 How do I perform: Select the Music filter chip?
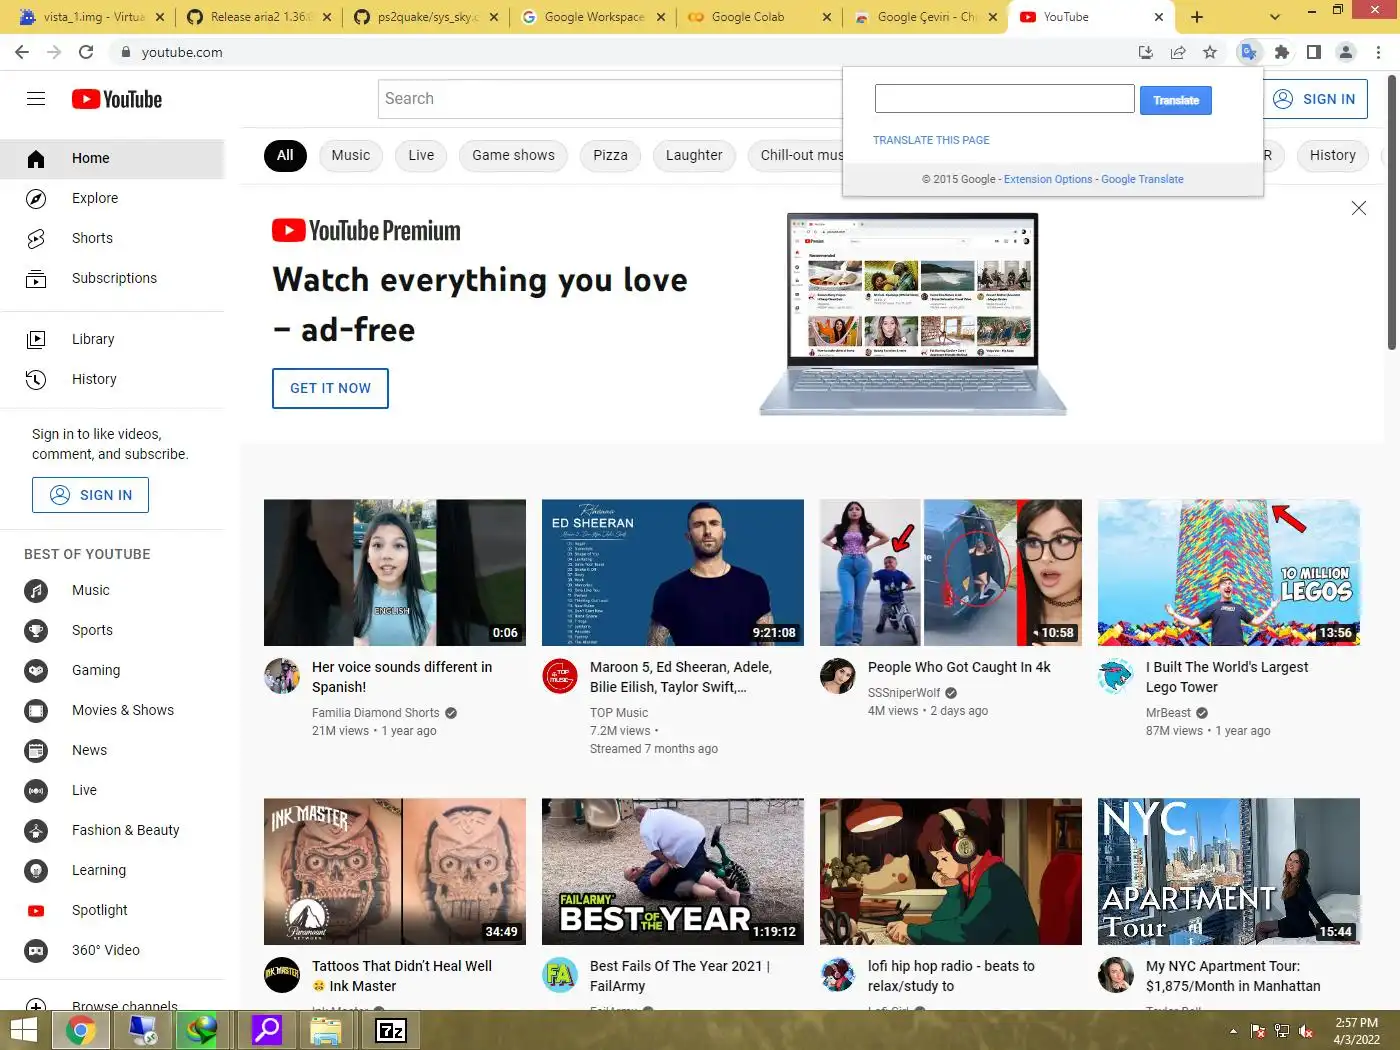point(351,155)
